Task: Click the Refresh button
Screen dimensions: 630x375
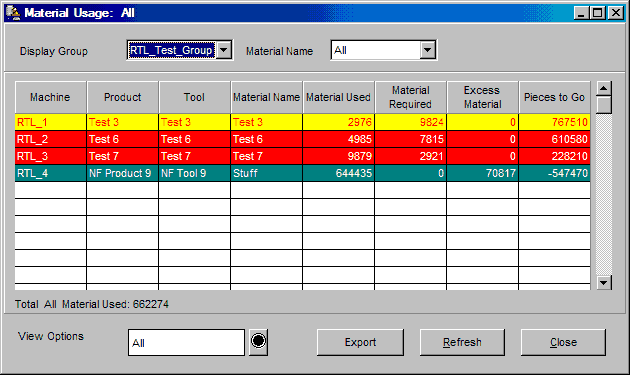Action: pyautogui.click(x=462, y=342)
